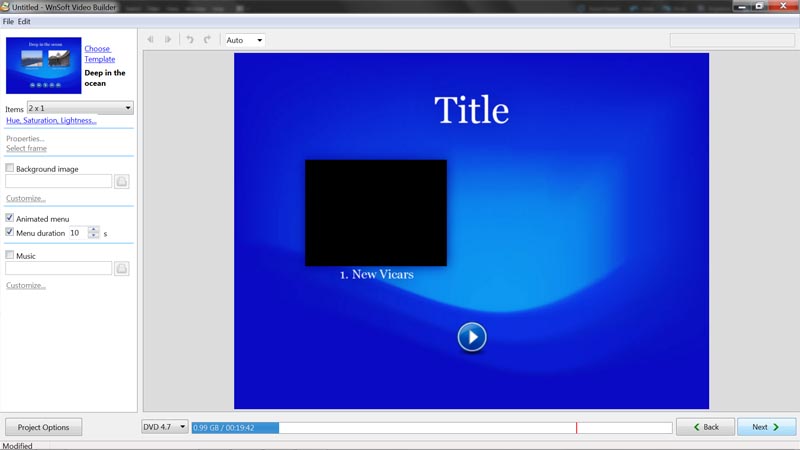Enable the Background image checkbox
The image size is (800, 450).
(10, 169)
